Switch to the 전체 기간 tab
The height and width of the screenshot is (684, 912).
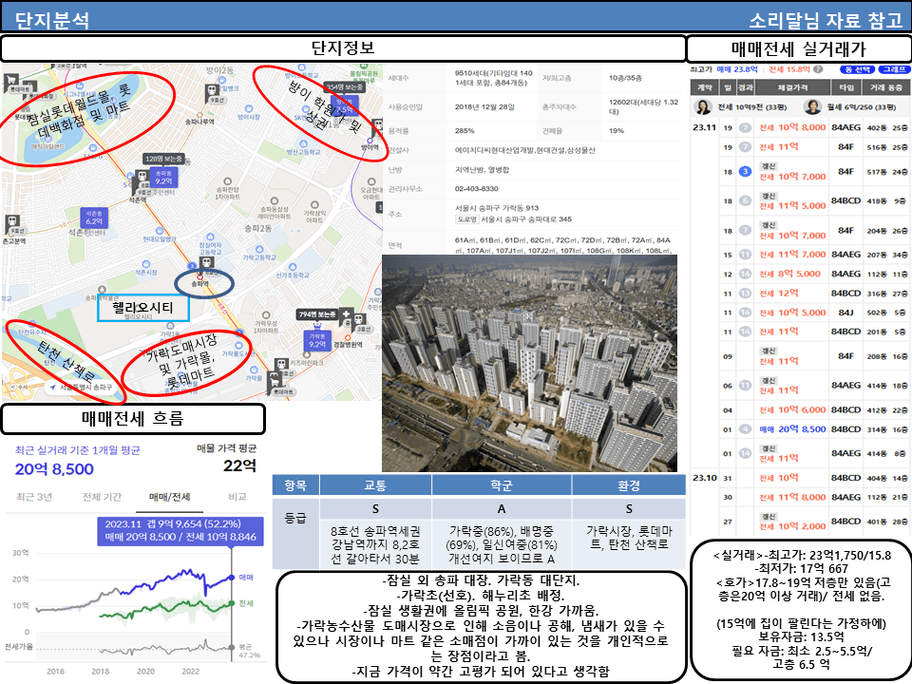(102, 497)
